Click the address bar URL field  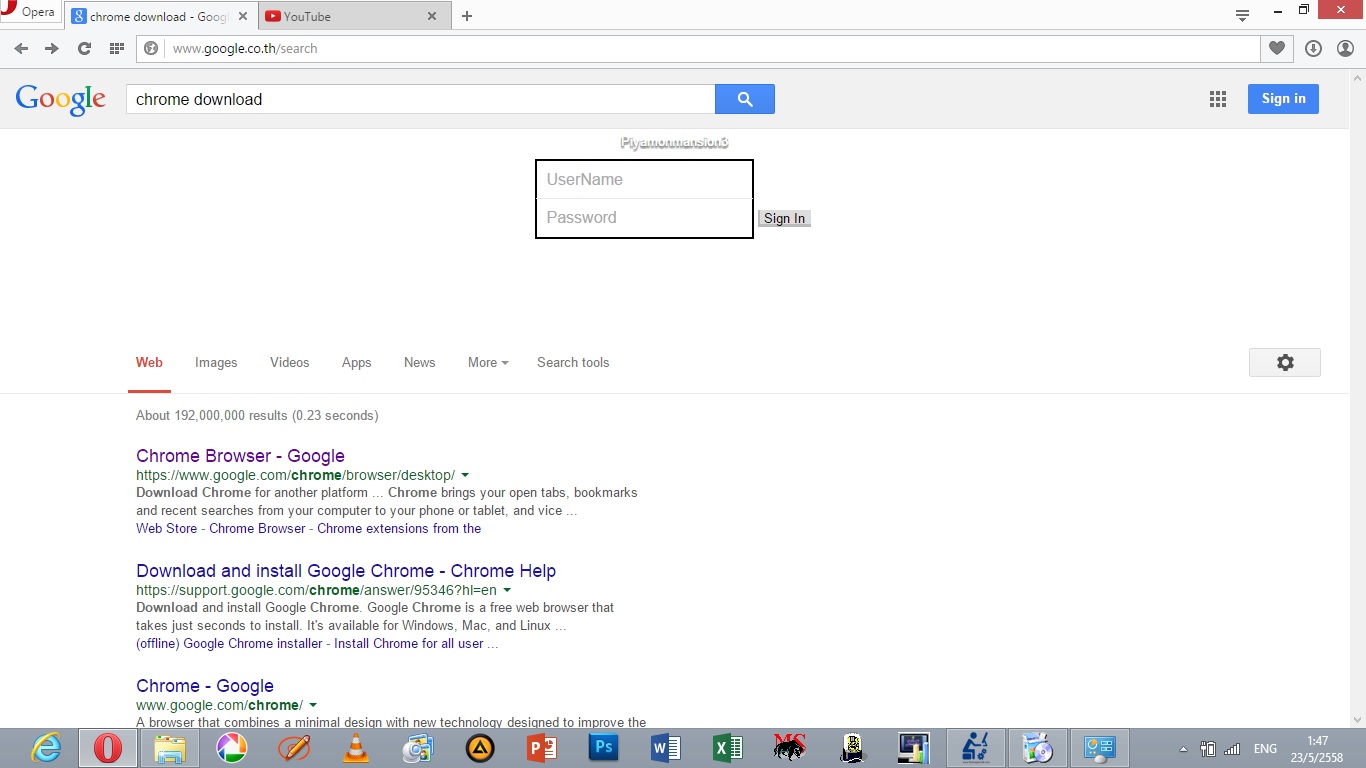tap(700, 48)
